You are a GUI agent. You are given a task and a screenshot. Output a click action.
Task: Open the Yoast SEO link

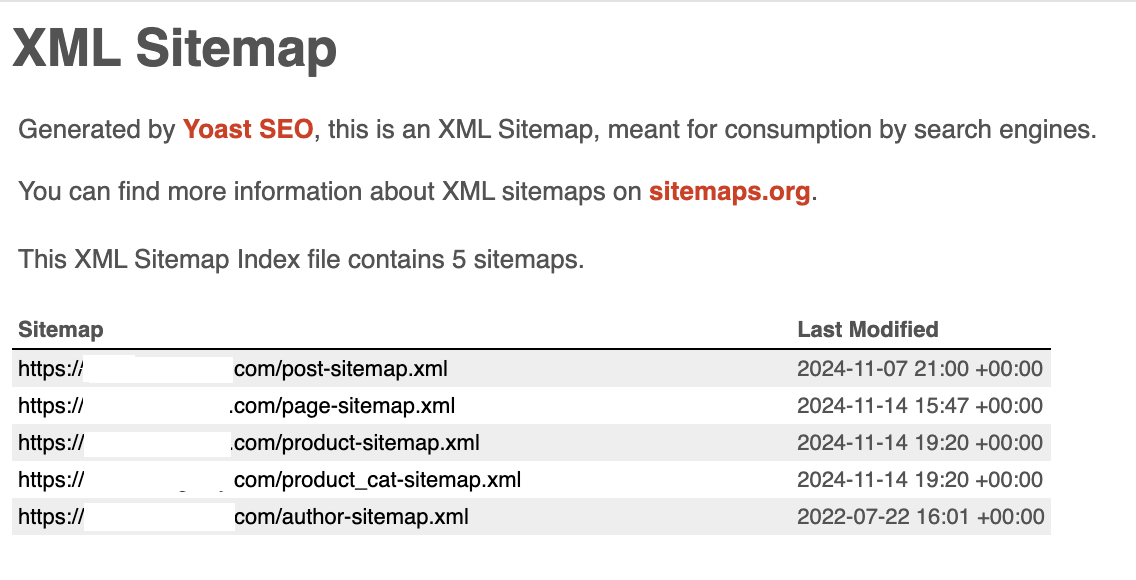point(248,130)
